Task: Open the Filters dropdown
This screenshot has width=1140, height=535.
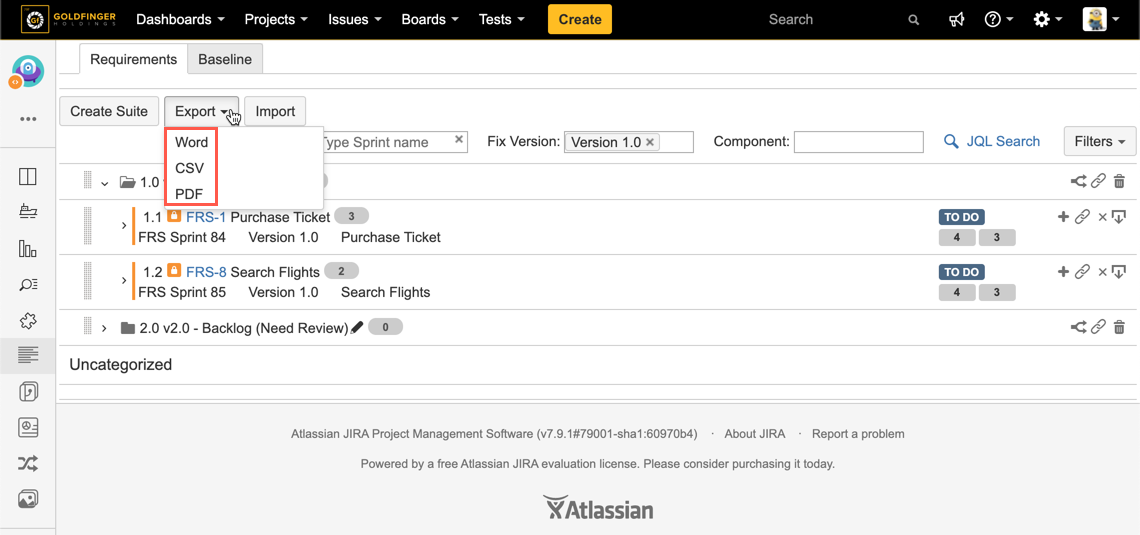Action: point(1099,142)
